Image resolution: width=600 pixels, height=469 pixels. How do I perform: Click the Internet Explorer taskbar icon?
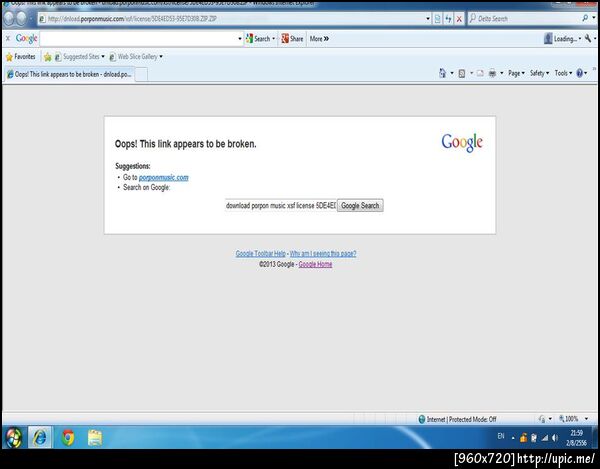click(x=40, y=437)
